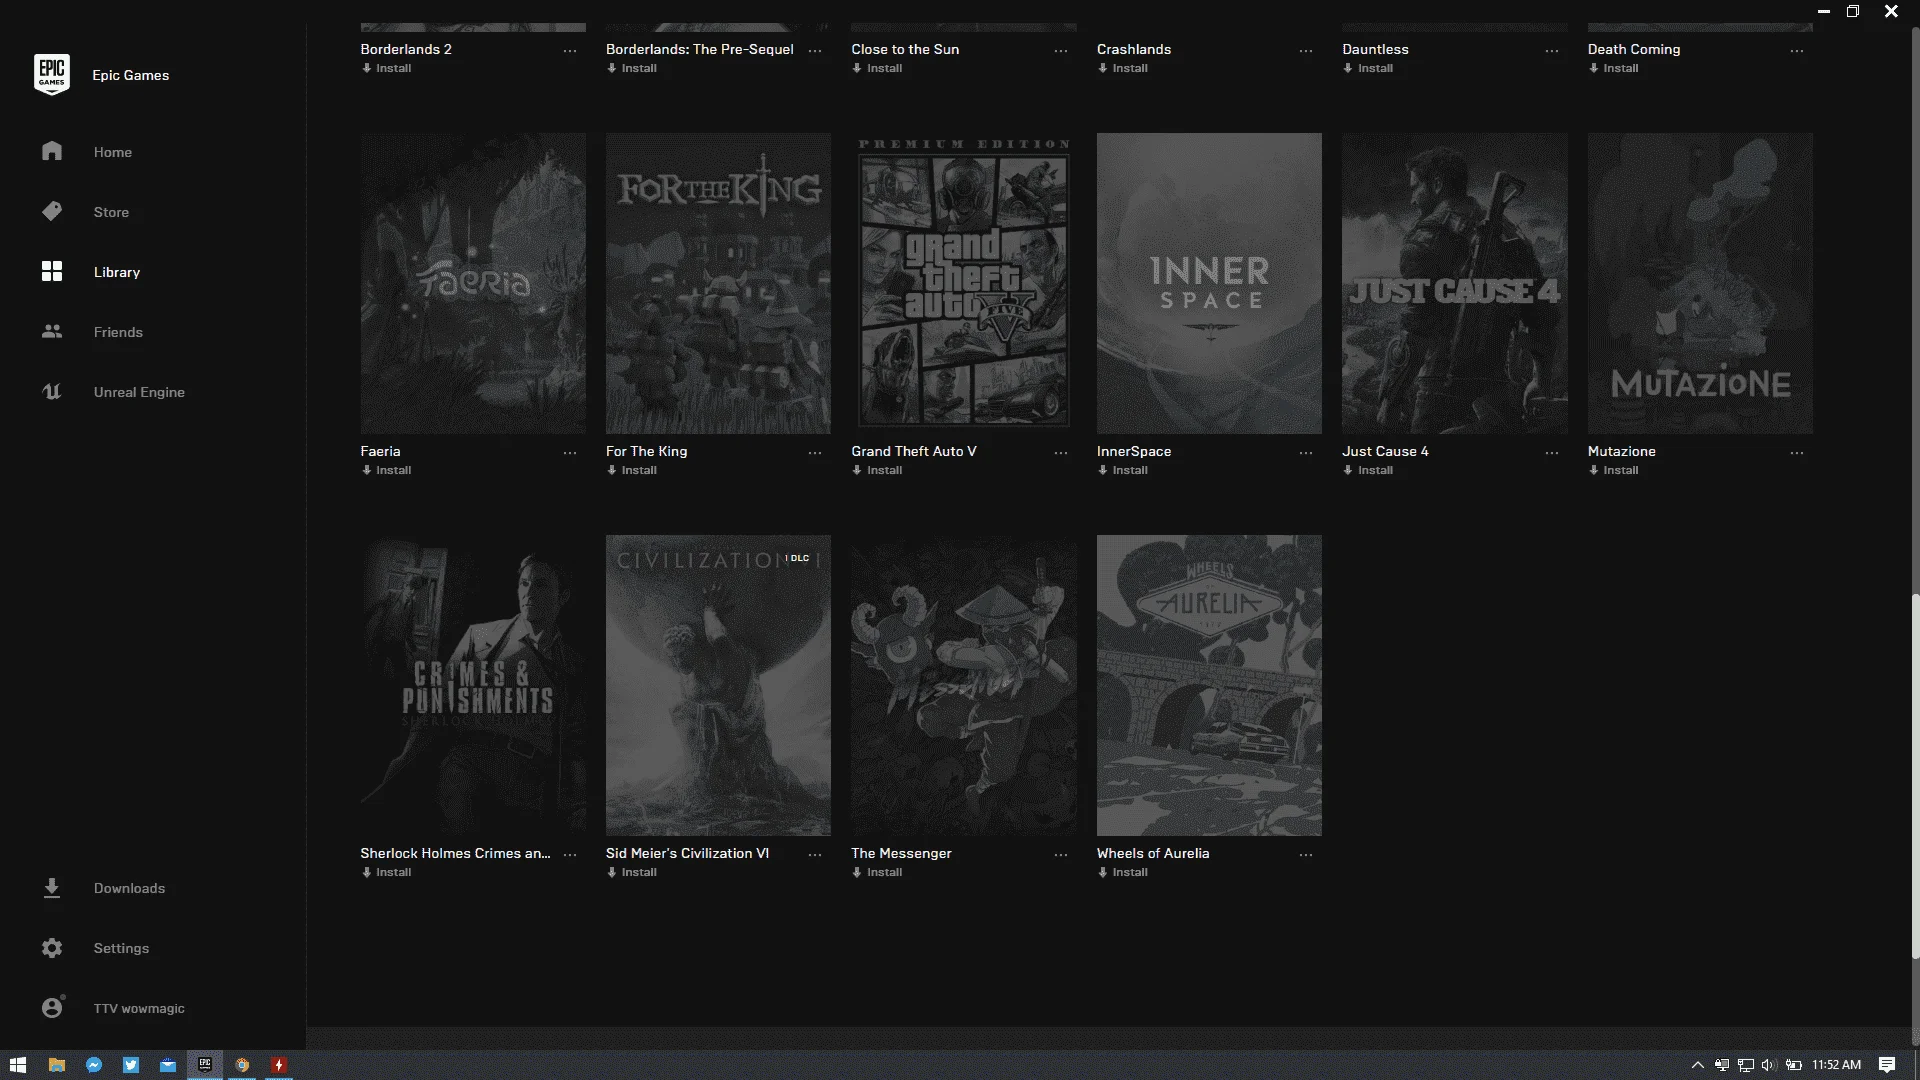Install Sid Meier's Civilization VI

tap(632, 872)
